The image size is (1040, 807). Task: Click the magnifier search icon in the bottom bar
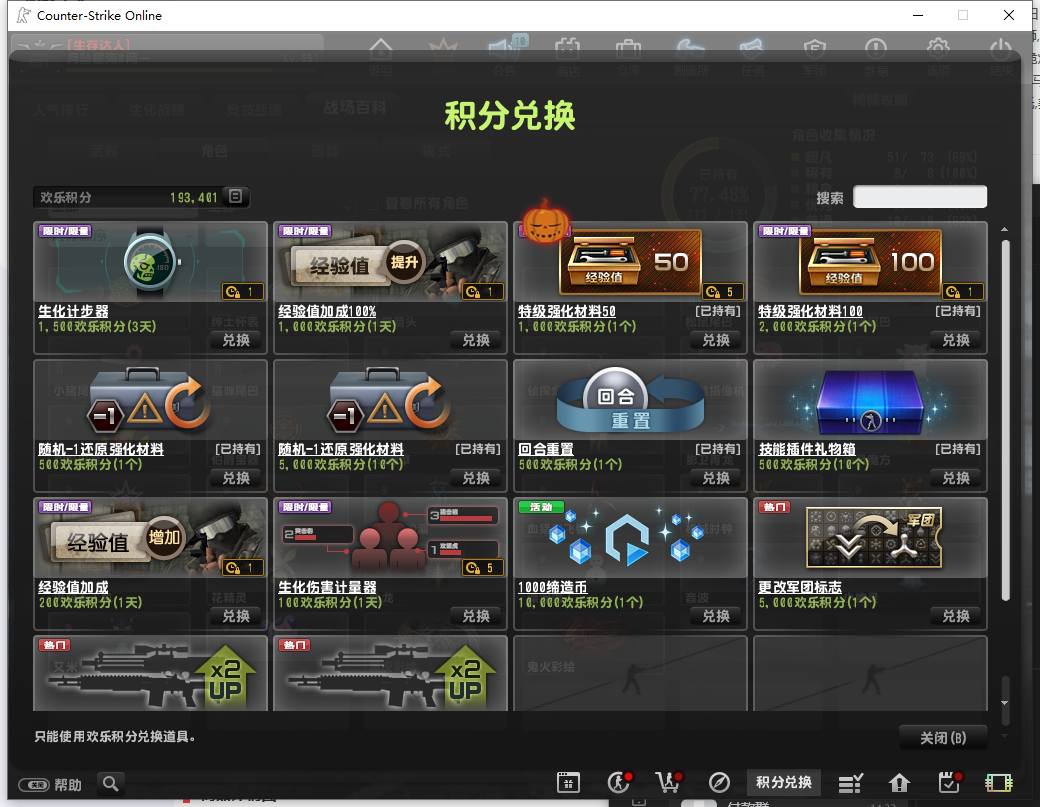pyautogui.click(x=111, y=784)
